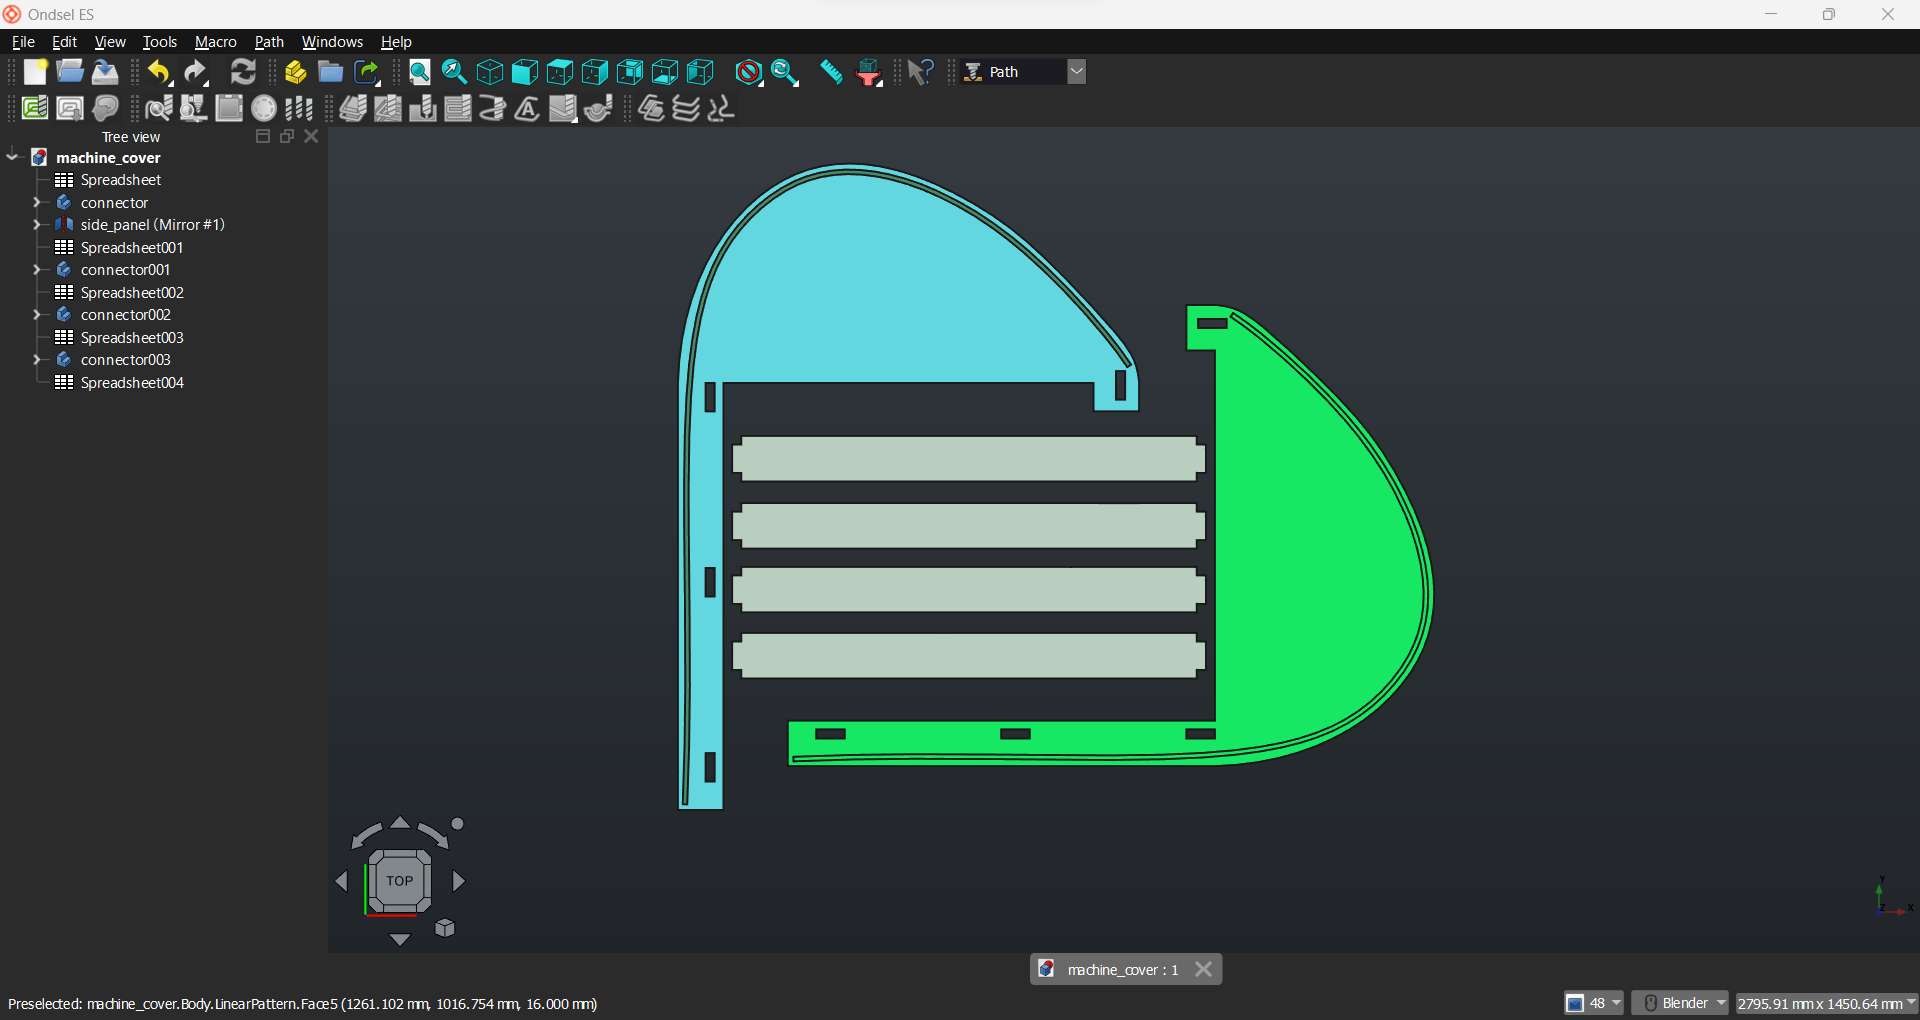Viewport: 1920px width, 1020px height.
Task: Save the document with the save icon
Action: [x=105, y=72]
